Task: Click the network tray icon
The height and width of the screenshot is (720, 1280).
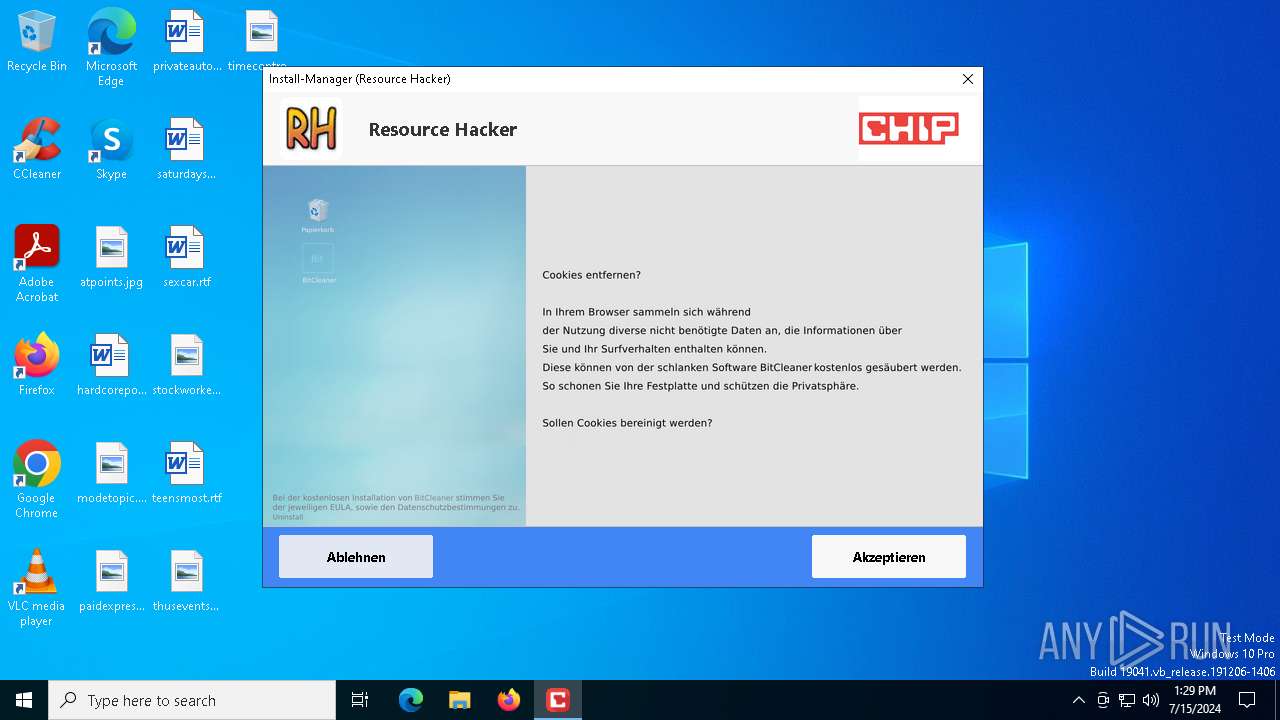Action: tap(1127, 700)
